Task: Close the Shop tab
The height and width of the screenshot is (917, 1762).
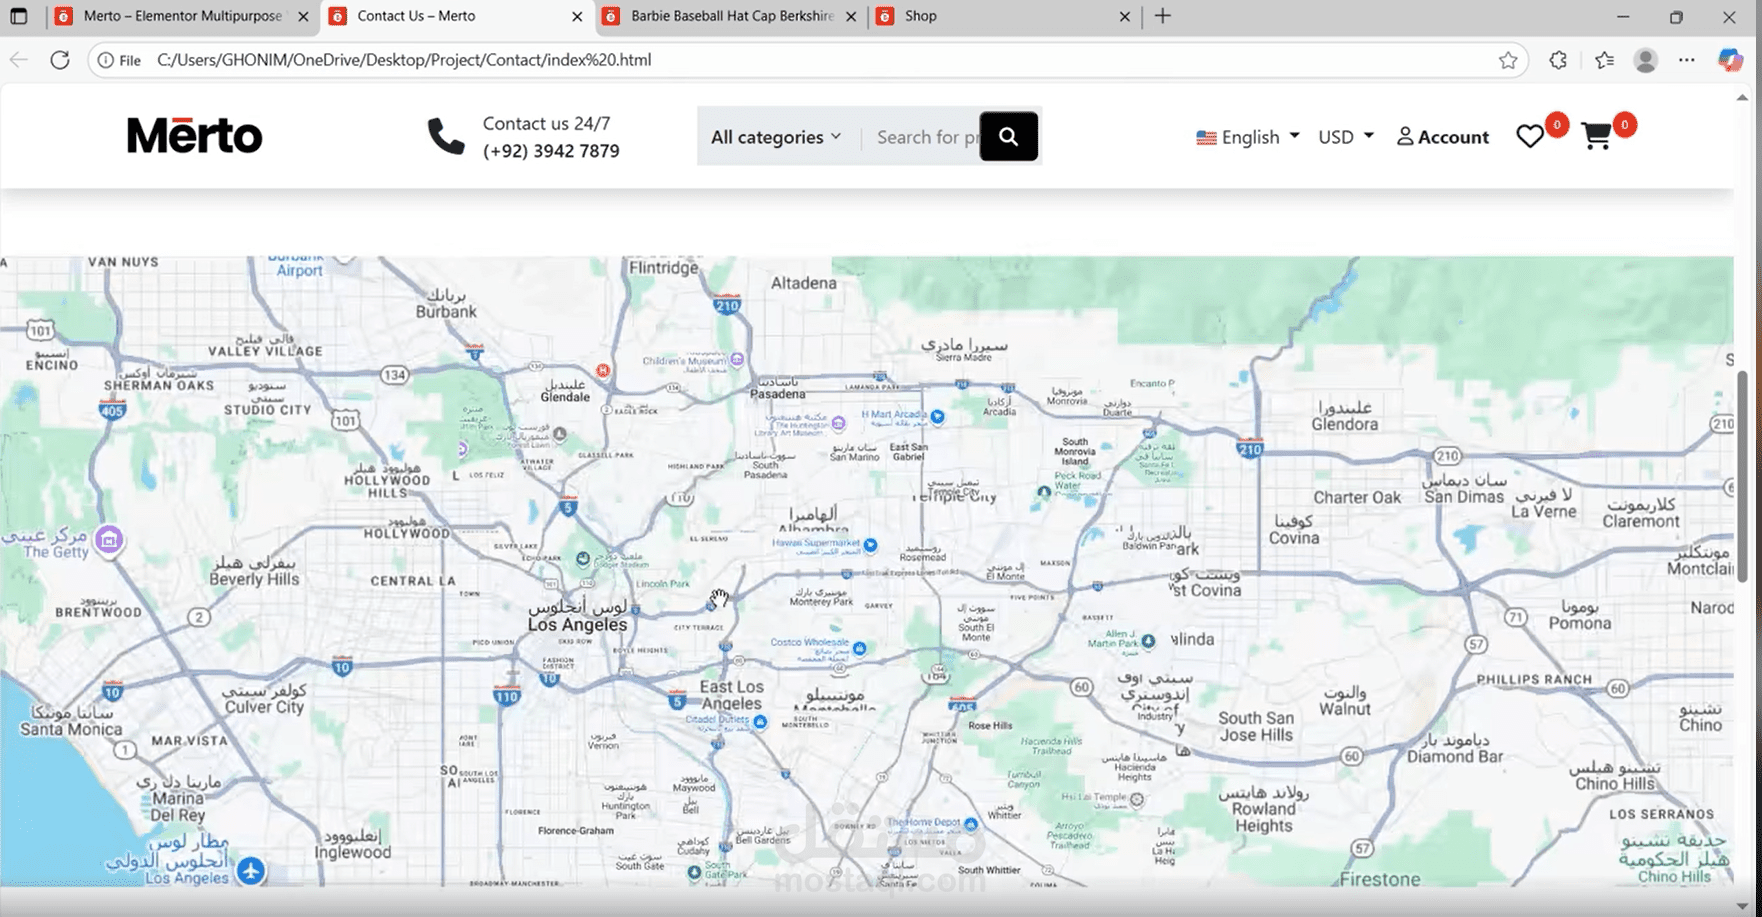Action: tap(1124, 16)
